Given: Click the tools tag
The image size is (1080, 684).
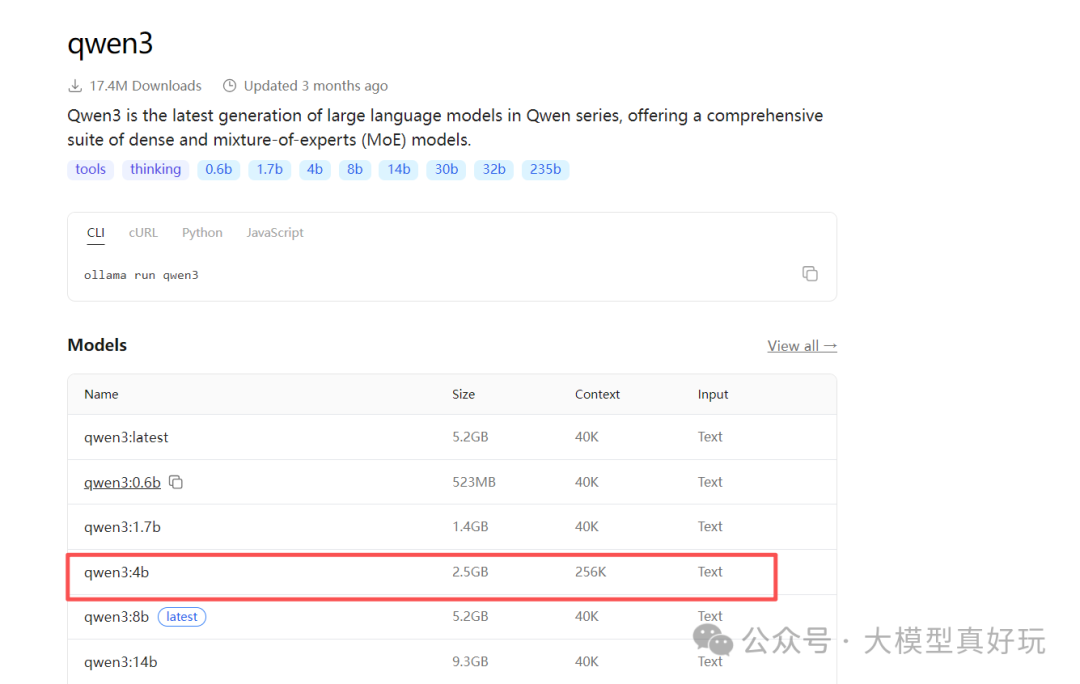Looking at the screenshot, I should coord(90,169).
